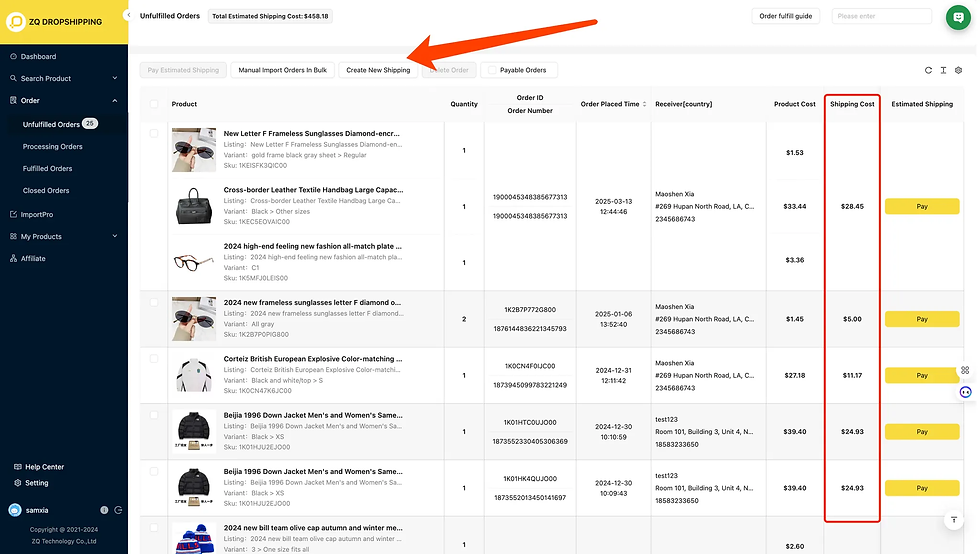Click the unfulfilled orders count badge 25
The image size is (980, 554).
tap(90, 124)
